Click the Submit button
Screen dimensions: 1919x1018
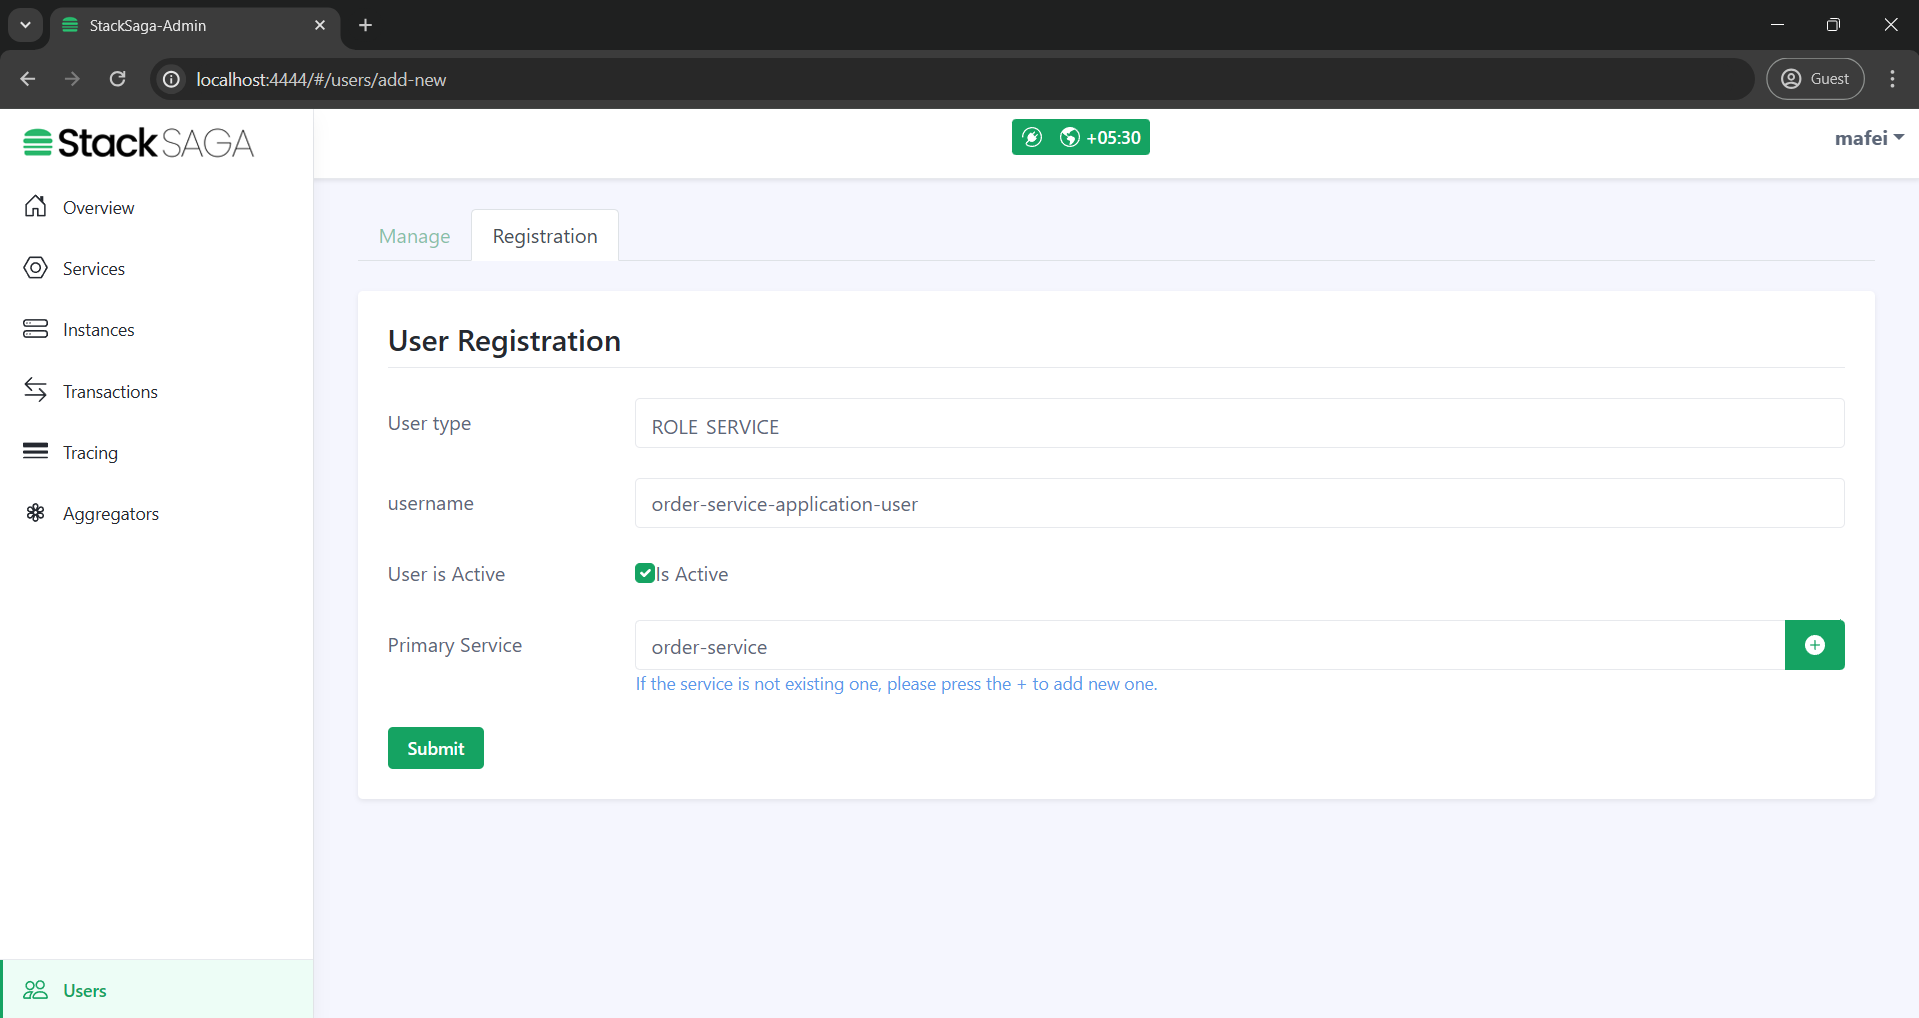[435, 747]
